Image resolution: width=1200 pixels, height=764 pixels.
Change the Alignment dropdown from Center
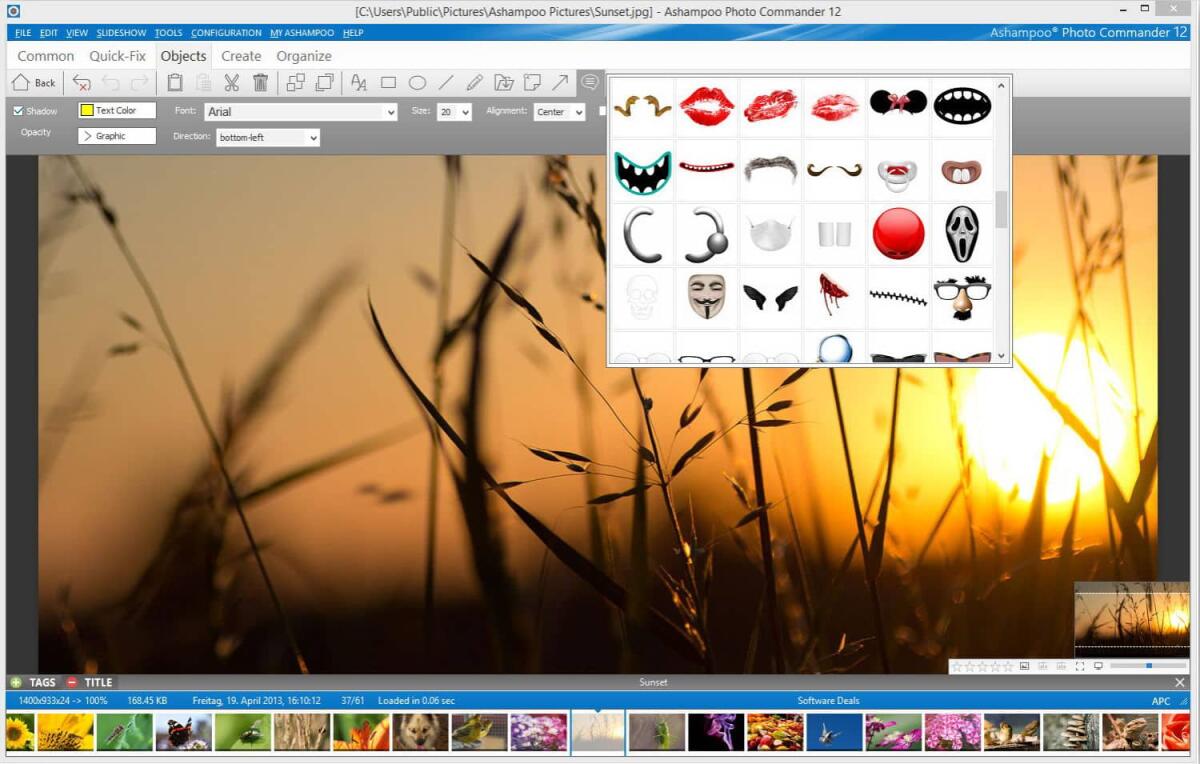[558, 111]
